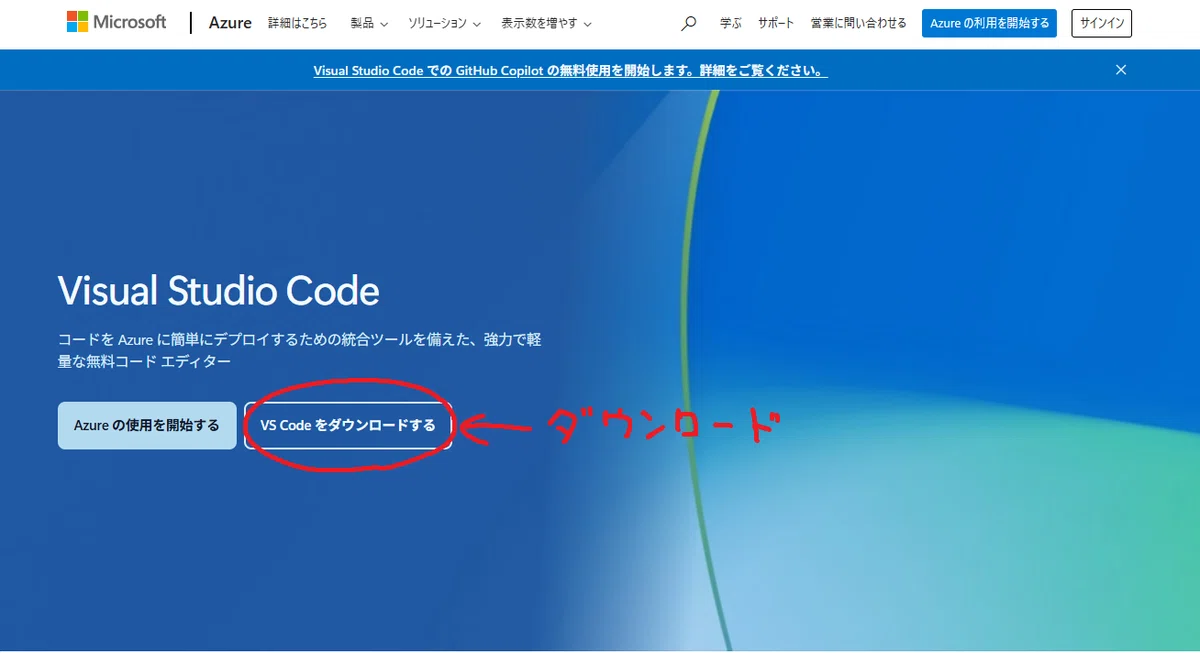Click VS Code をダウンロードする button
The image size is (1200, 653).
[348, 425]
